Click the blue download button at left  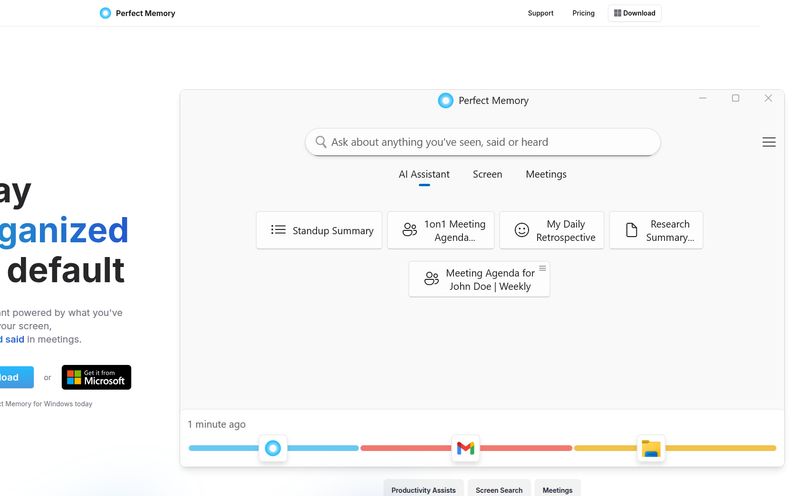point(15,377)
